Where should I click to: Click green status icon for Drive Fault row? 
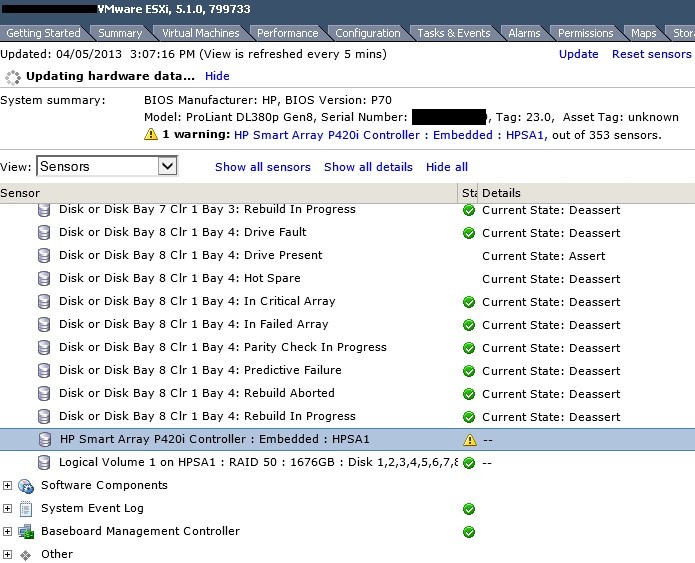[469, 233]
